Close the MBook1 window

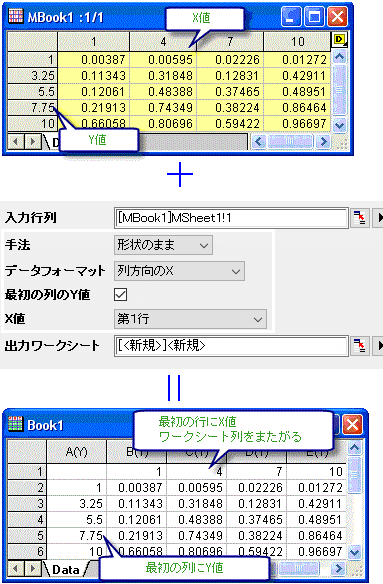[x=338, y=16]
